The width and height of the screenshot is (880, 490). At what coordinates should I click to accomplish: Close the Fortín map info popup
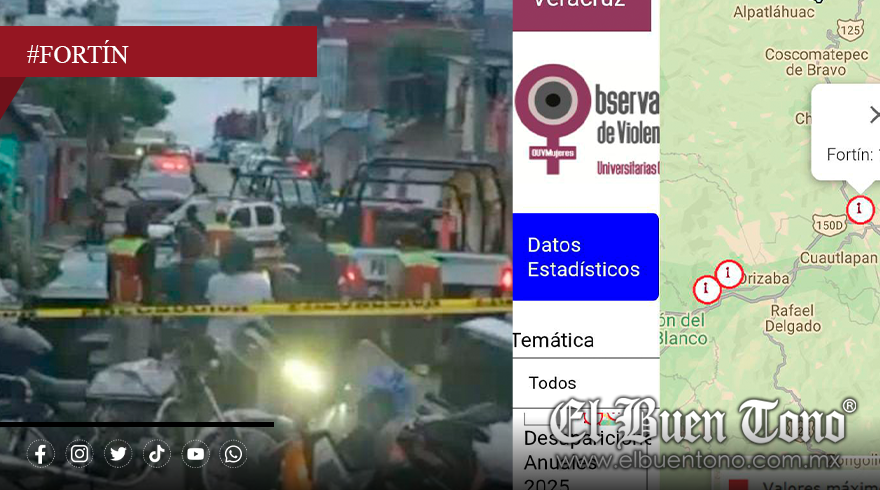tap(873, 115)
